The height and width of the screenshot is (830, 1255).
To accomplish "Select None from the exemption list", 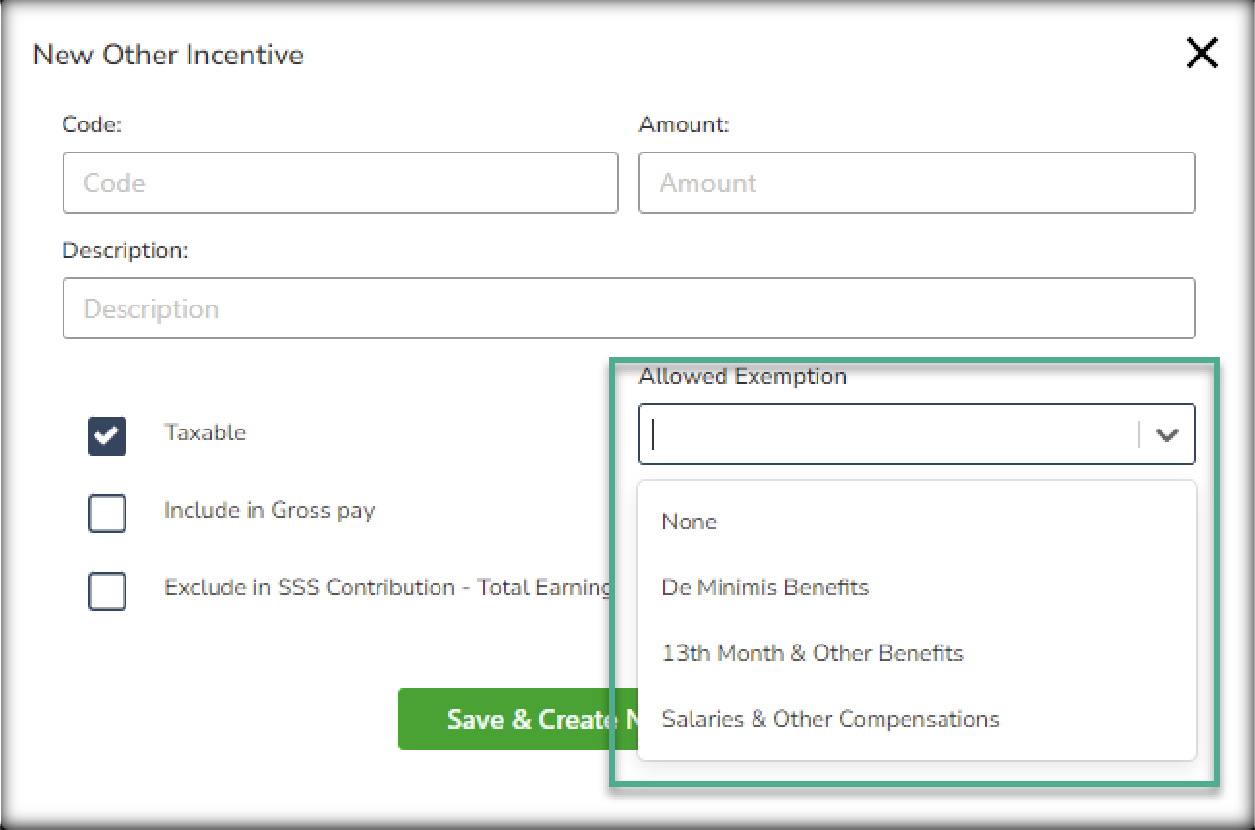I will [x=689, y=522].
